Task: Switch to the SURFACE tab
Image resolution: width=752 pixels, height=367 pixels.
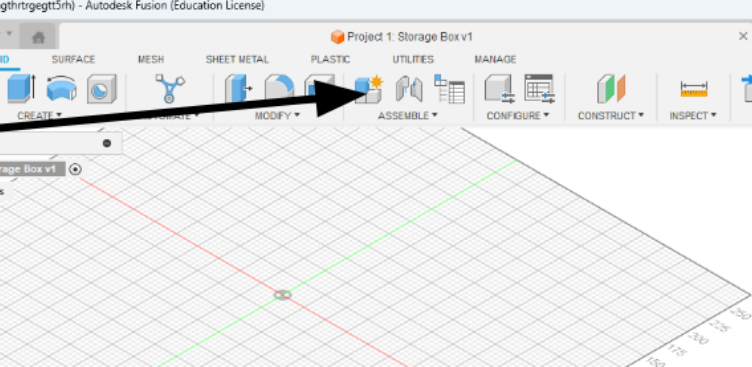Action: pos(73,59)
